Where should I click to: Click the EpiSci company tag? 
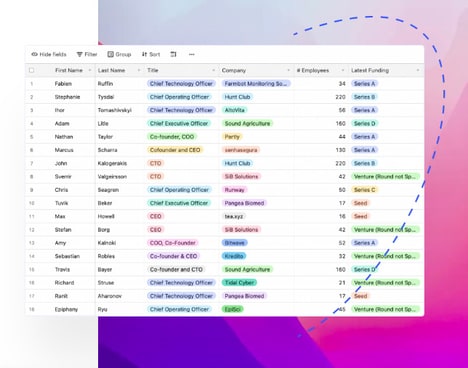point(232,309)
